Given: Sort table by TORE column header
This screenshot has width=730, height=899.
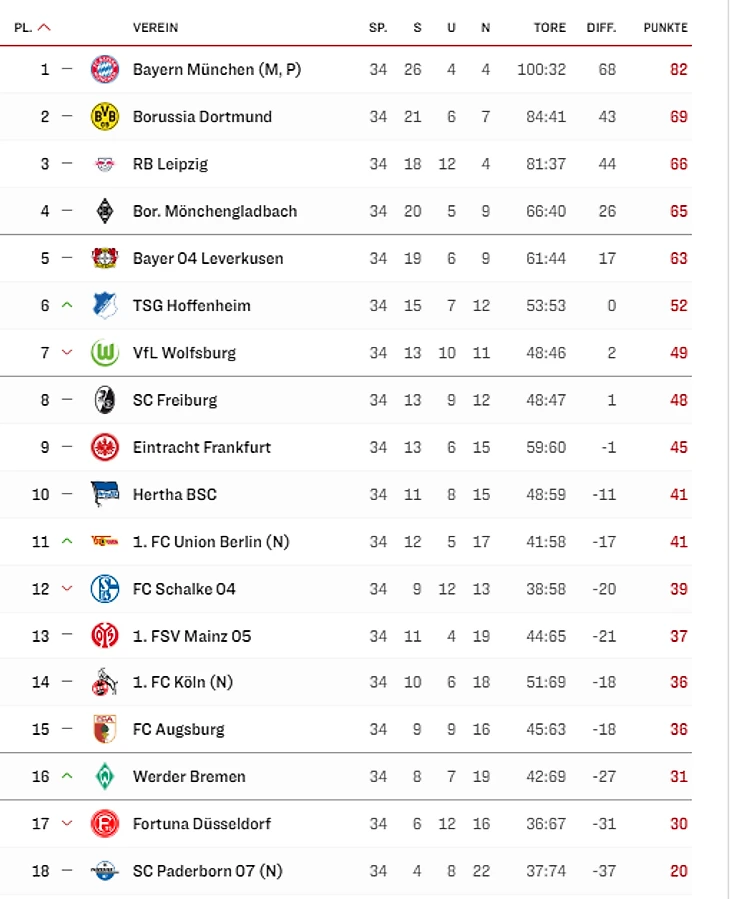Looking at the screenshot, I should point(549,28).
